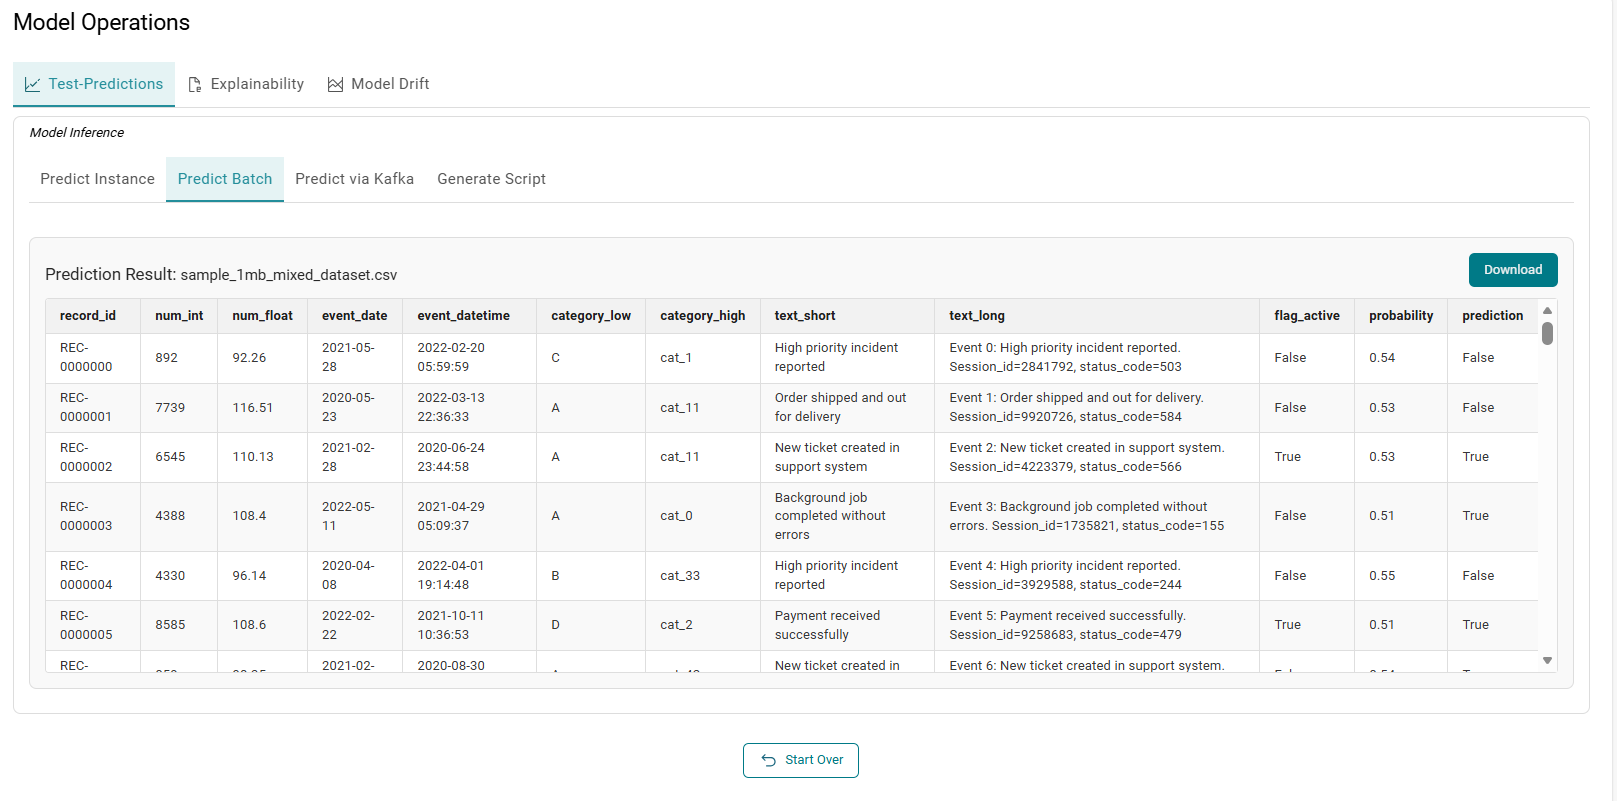
Task: Click the table vertical scrollbar thumb
Action: click(1547, 333)
